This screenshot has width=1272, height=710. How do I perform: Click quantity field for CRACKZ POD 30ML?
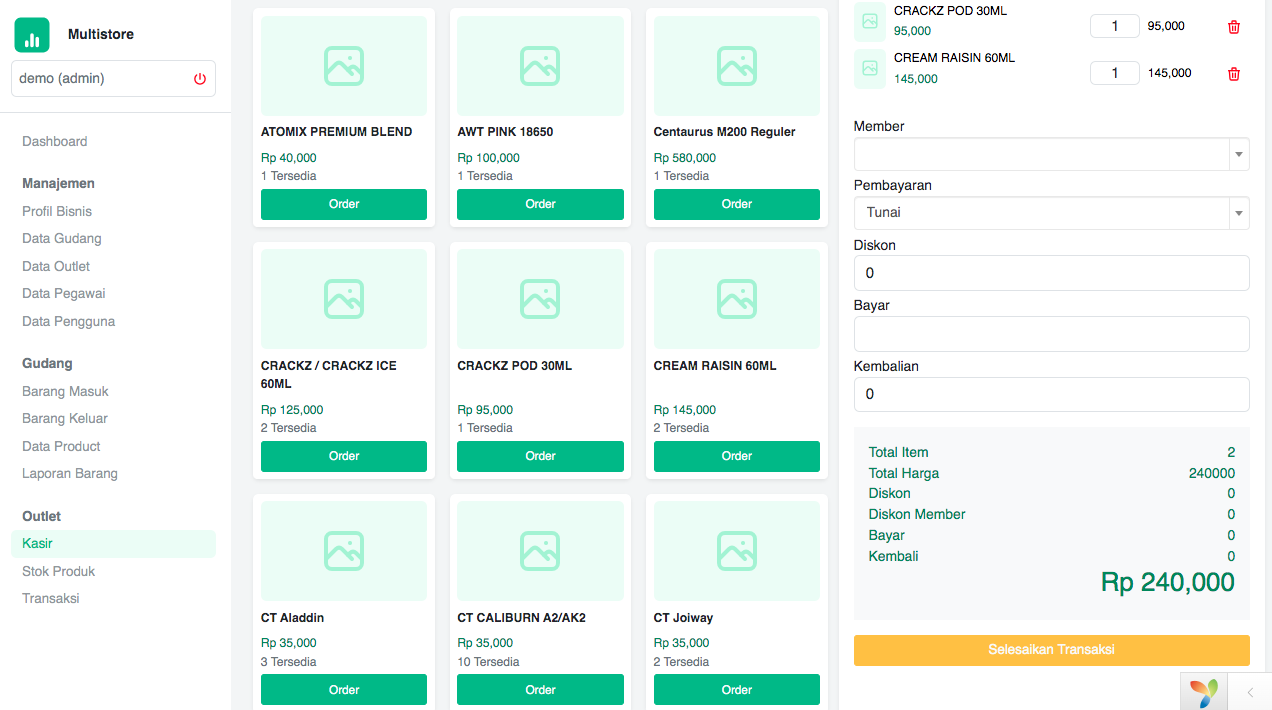1114,26
